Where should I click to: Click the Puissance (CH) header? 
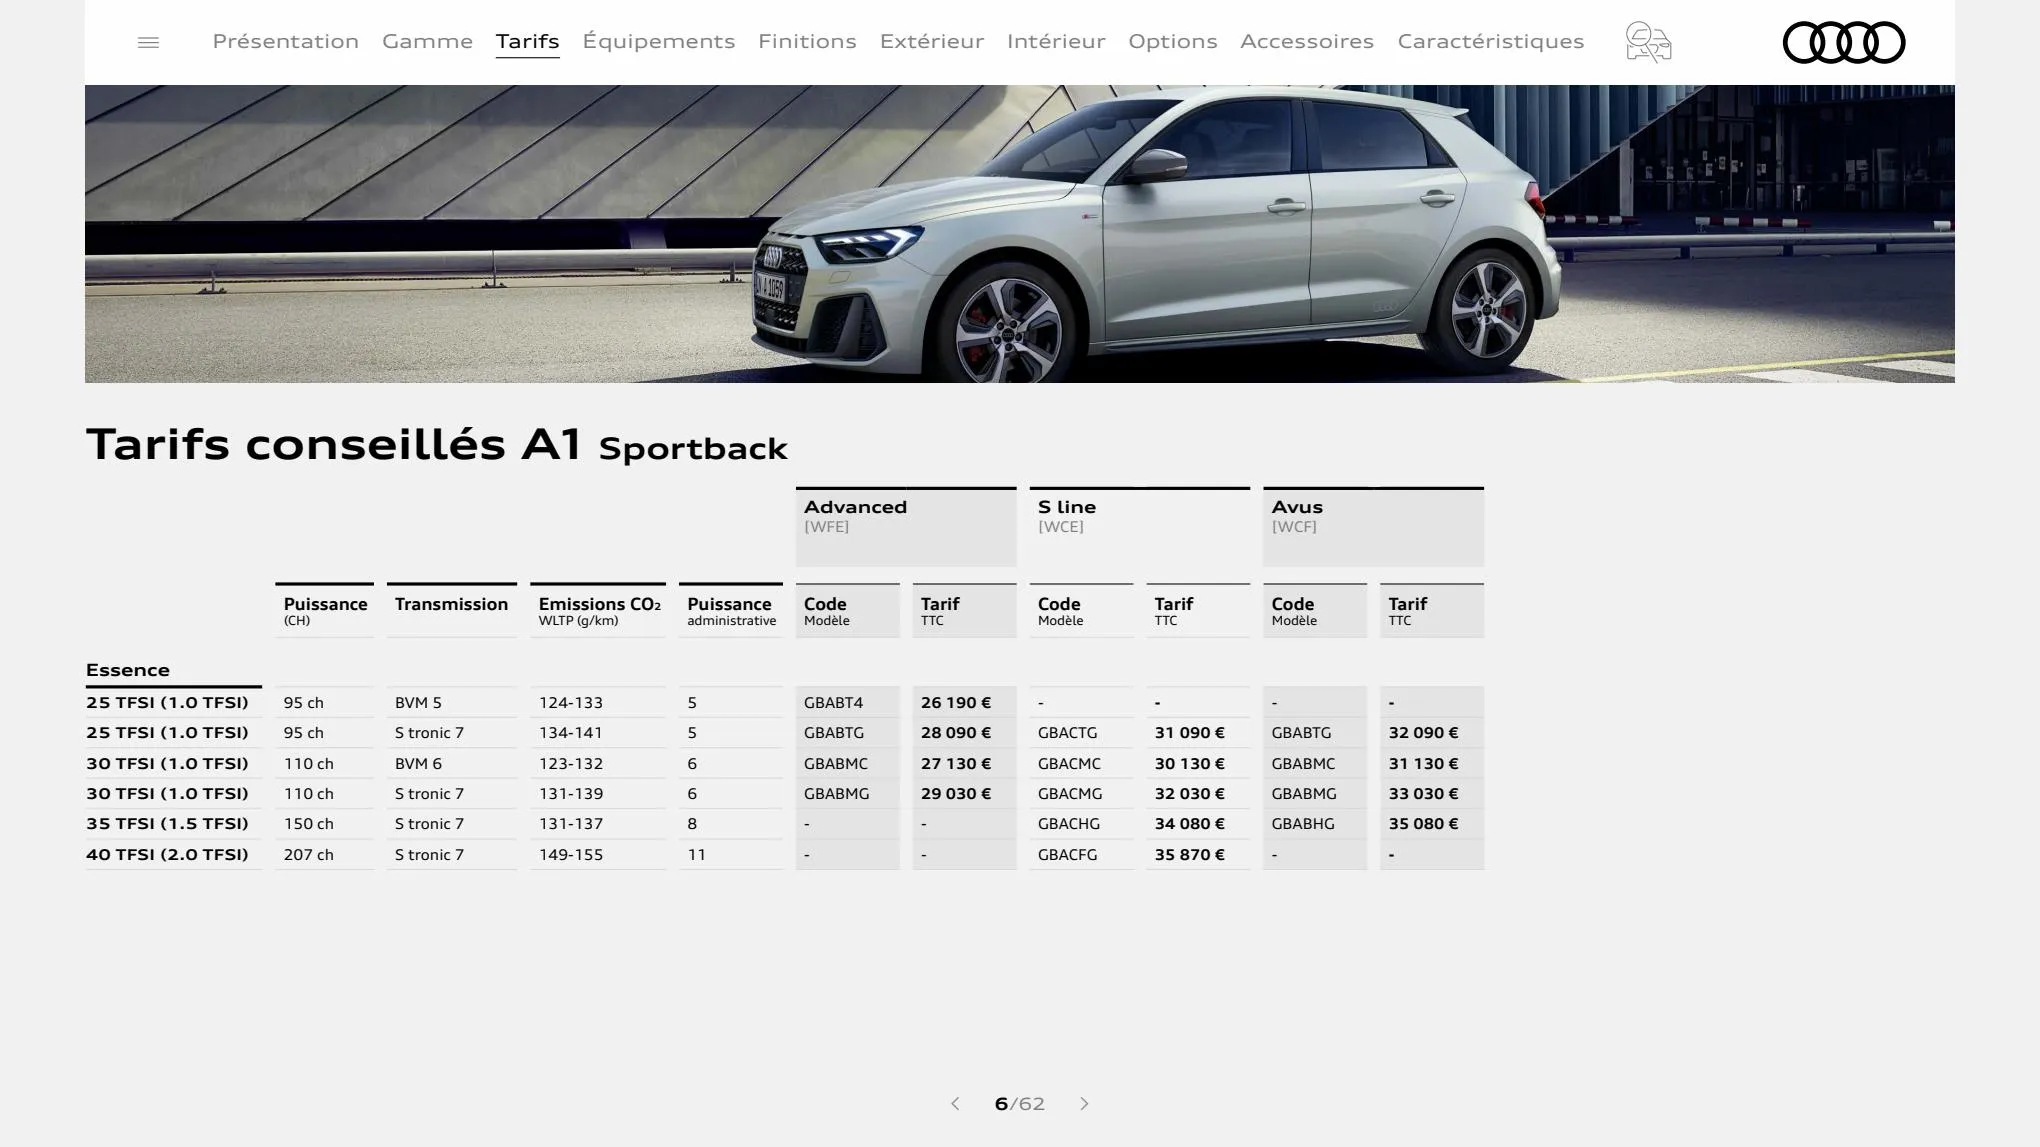325,610
